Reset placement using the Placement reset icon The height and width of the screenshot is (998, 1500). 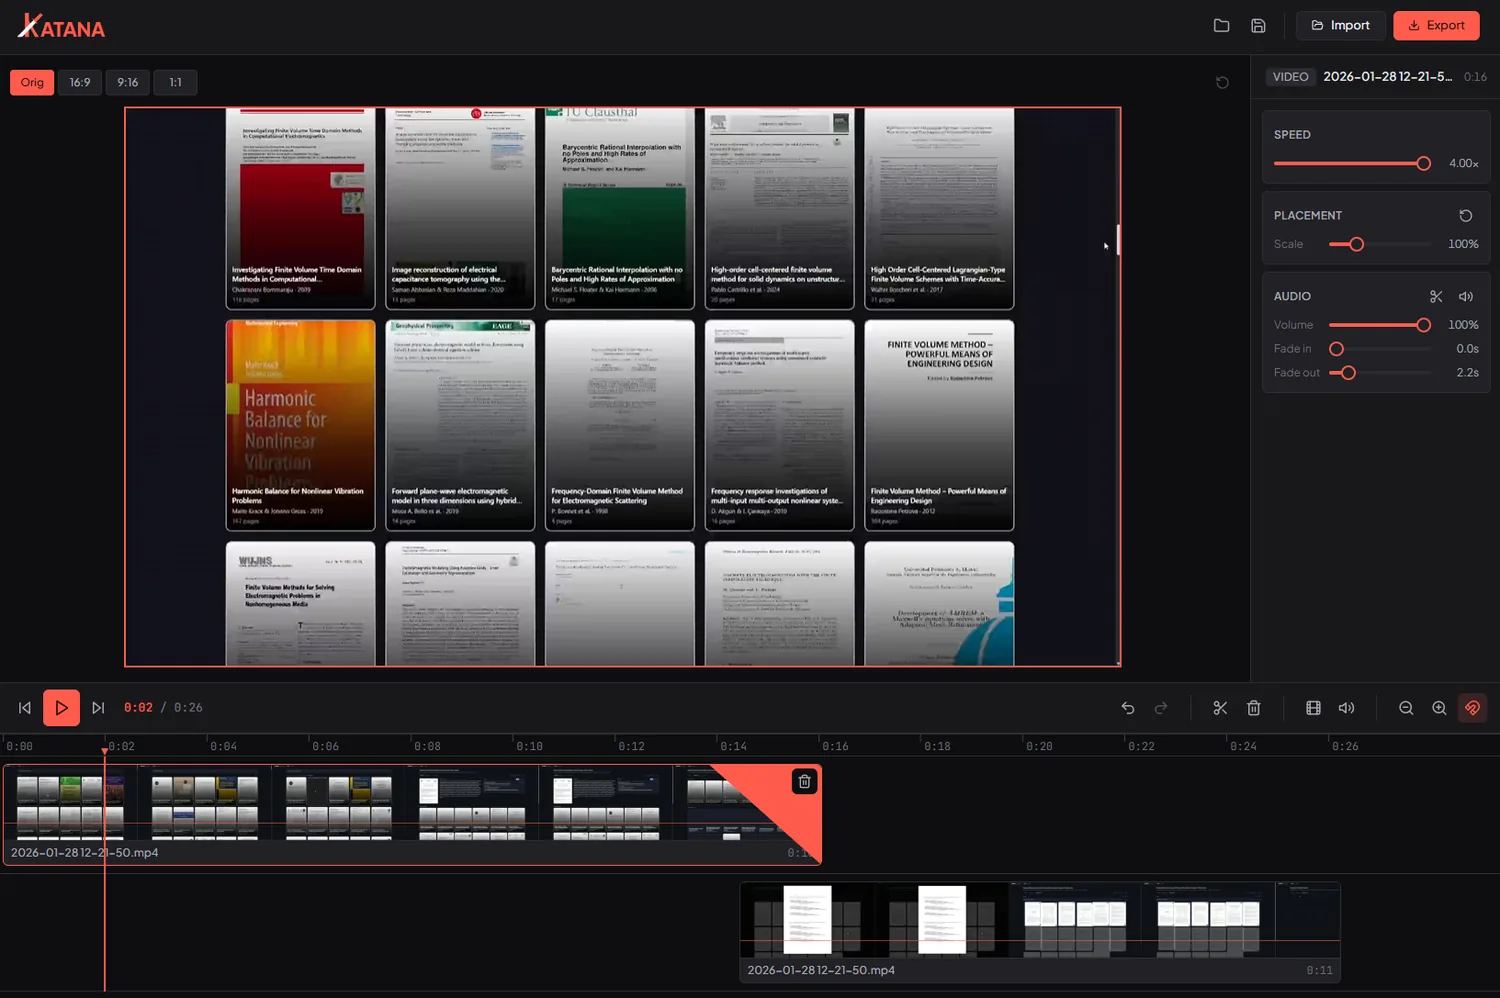coord(1465,216)
